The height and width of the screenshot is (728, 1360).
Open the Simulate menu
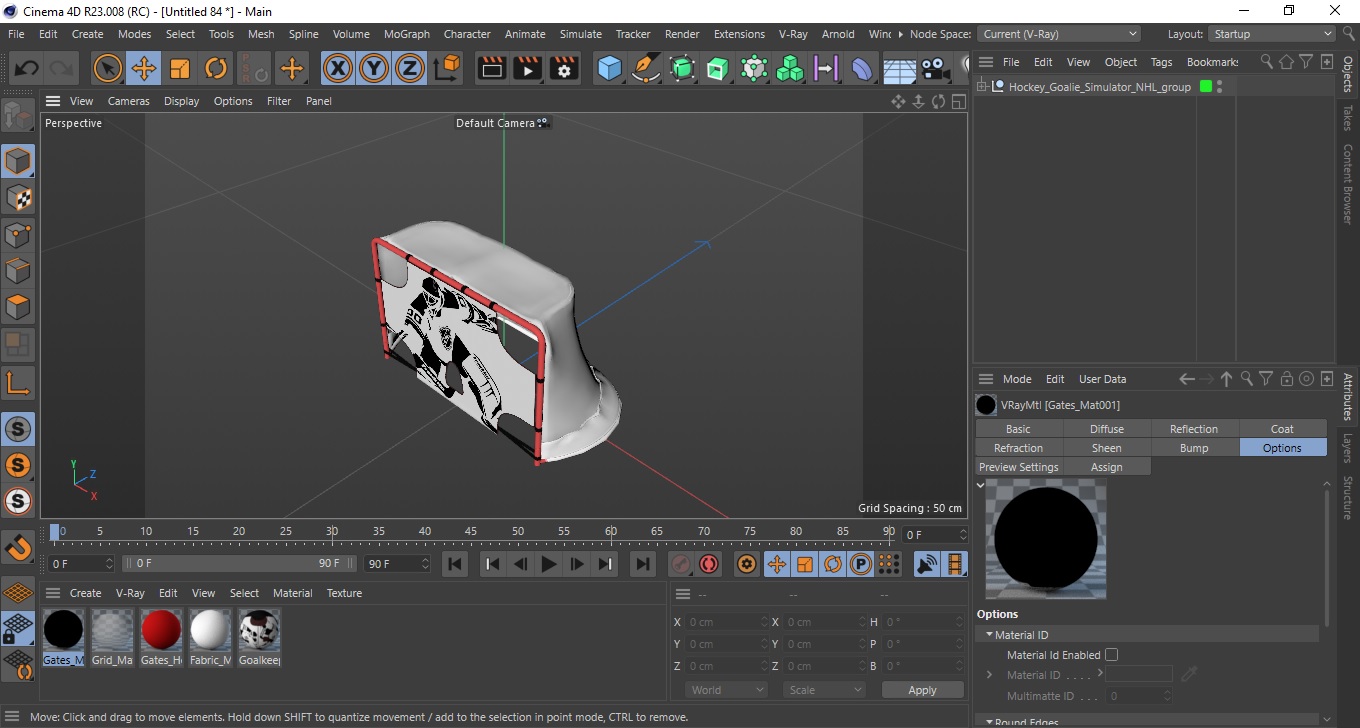tap(580, 34)
